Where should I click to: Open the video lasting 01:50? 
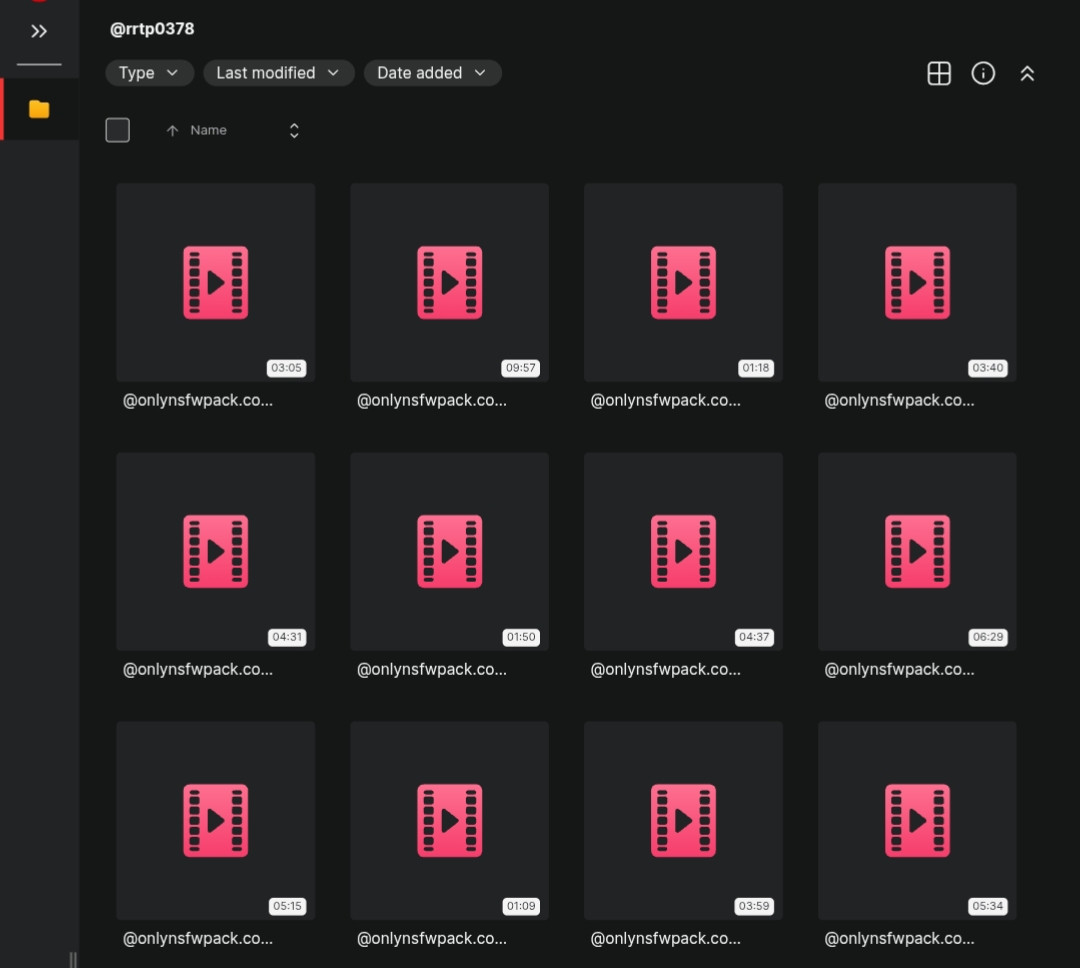tap(449, 551)
